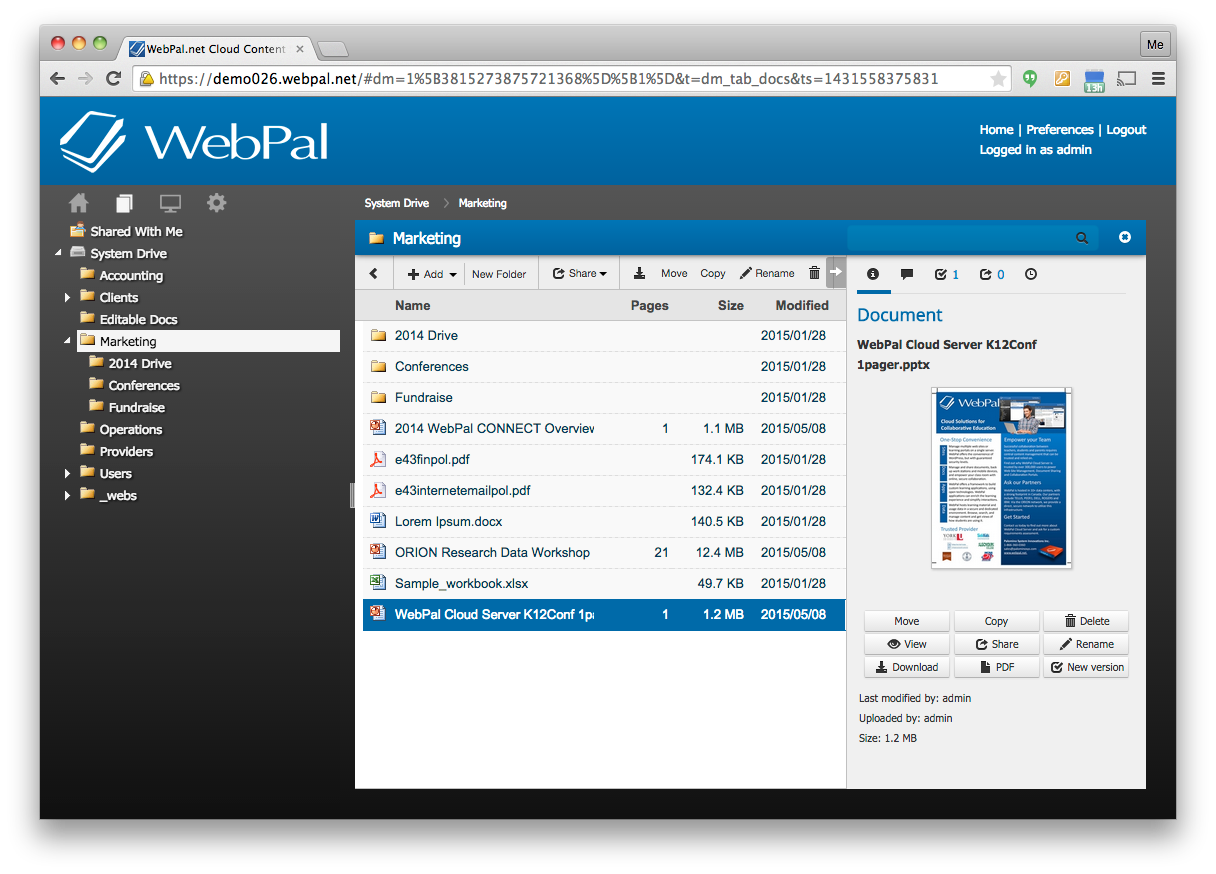This screenshot has width=1216, height=874.
Task: Select the Operations folder in the tree
Action: click(130, 429)
